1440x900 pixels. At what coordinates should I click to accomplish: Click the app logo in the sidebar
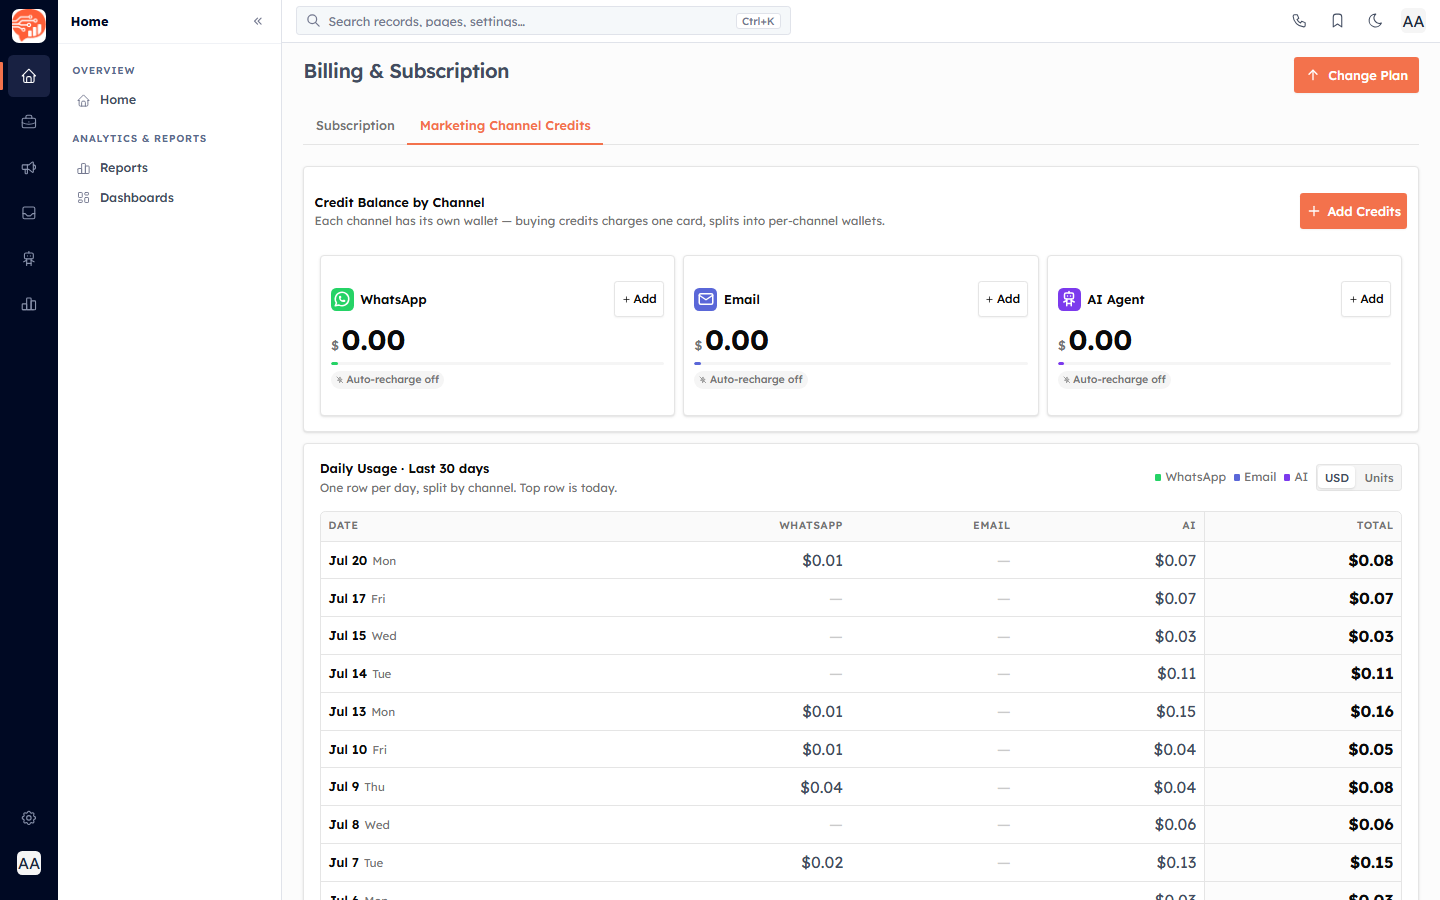point(29,26)
